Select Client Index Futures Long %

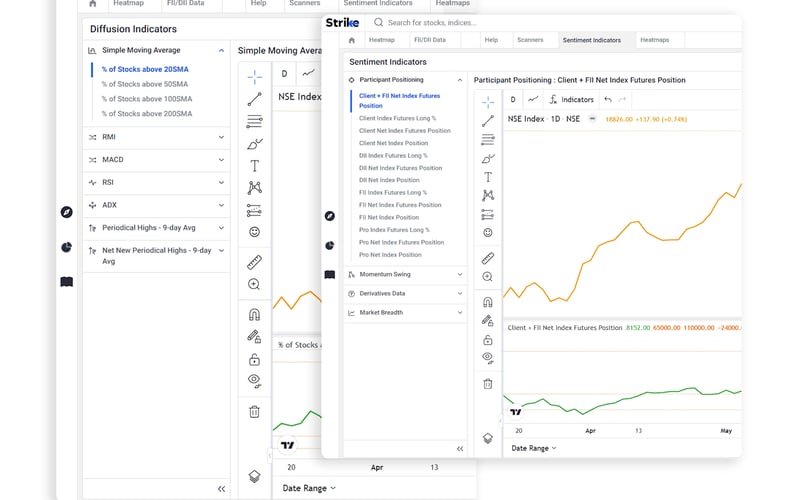(397, 118)
